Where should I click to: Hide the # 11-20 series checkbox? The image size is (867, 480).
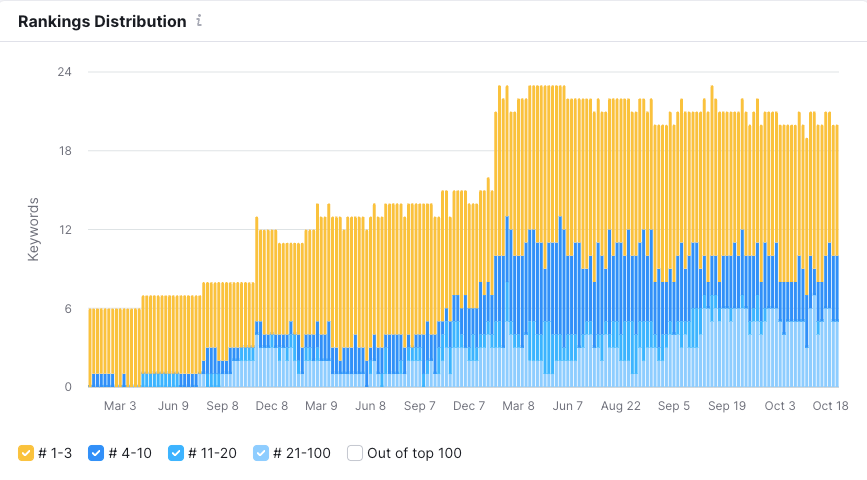click(x=177, y=453)
